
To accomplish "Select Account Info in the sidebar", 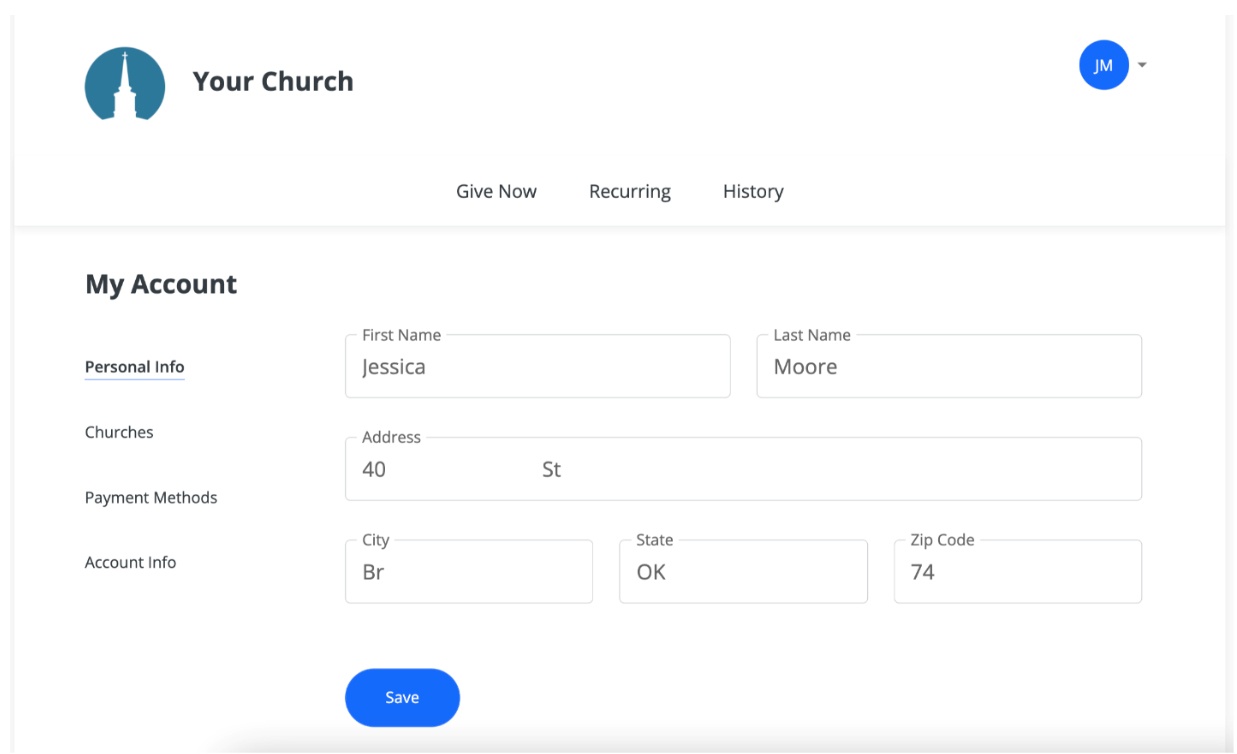I will [130, 562].
